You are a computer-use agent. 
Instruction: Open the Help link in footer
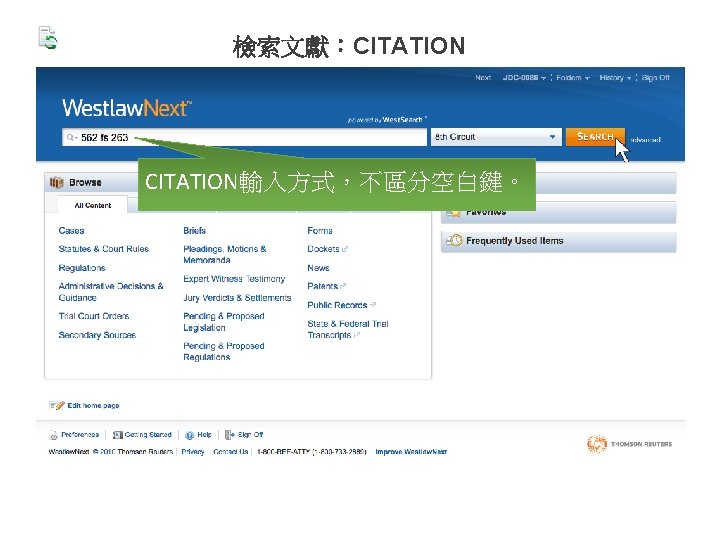click(204, 434)
